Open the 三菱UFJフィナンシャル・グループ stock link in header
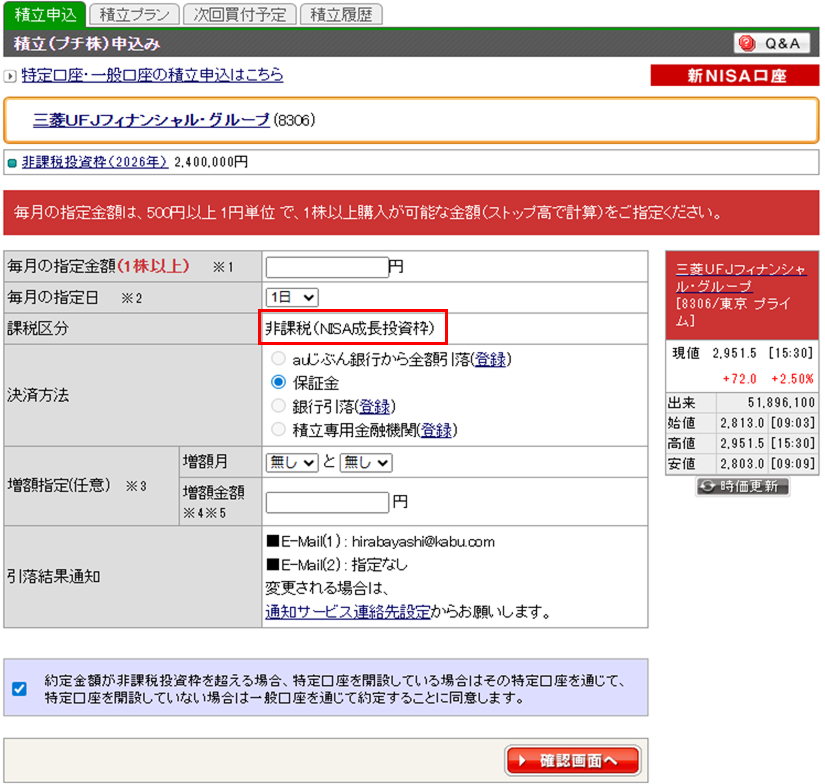This screenshot has width=825, height=784. 151,120
